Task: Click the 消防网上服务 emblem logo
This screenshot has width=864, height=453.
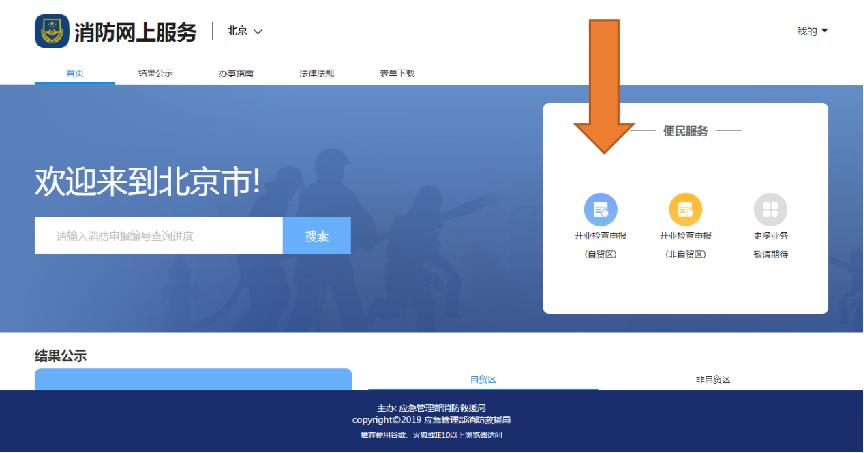Action: coord(52,31)
